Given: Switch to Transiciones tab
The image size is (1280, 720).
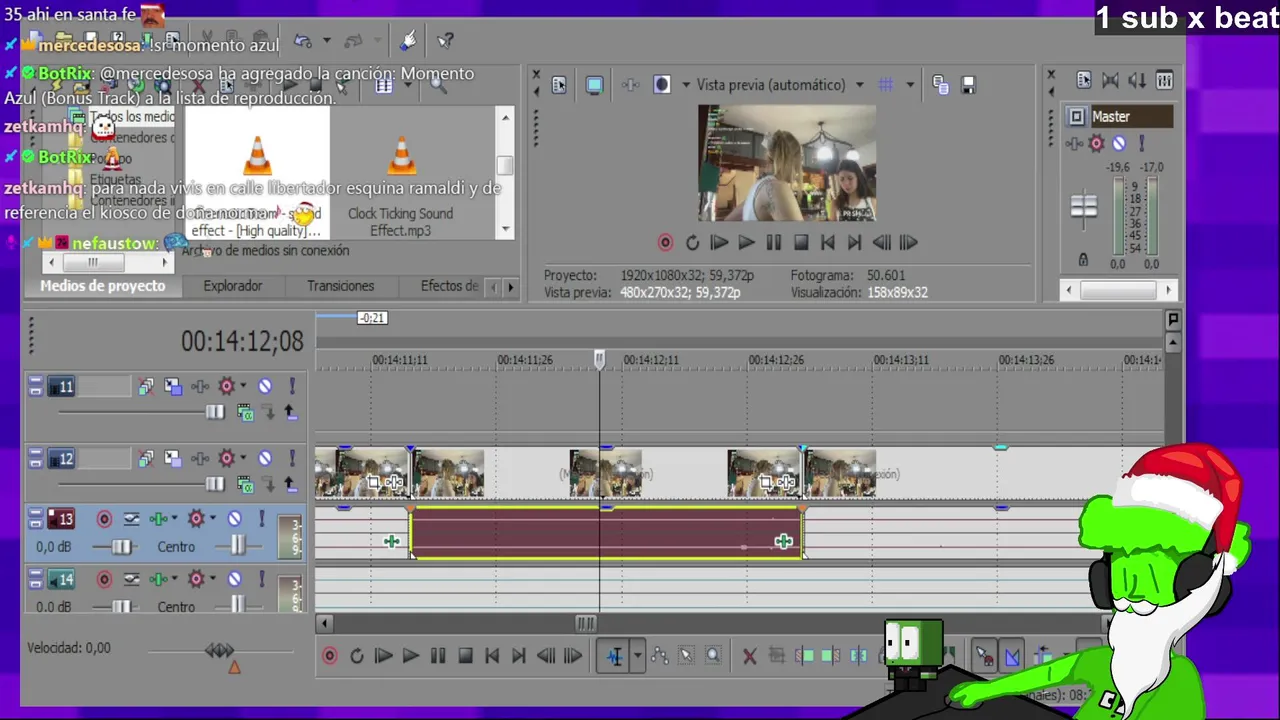Looking at the screenshot, I should click(340, 286).
